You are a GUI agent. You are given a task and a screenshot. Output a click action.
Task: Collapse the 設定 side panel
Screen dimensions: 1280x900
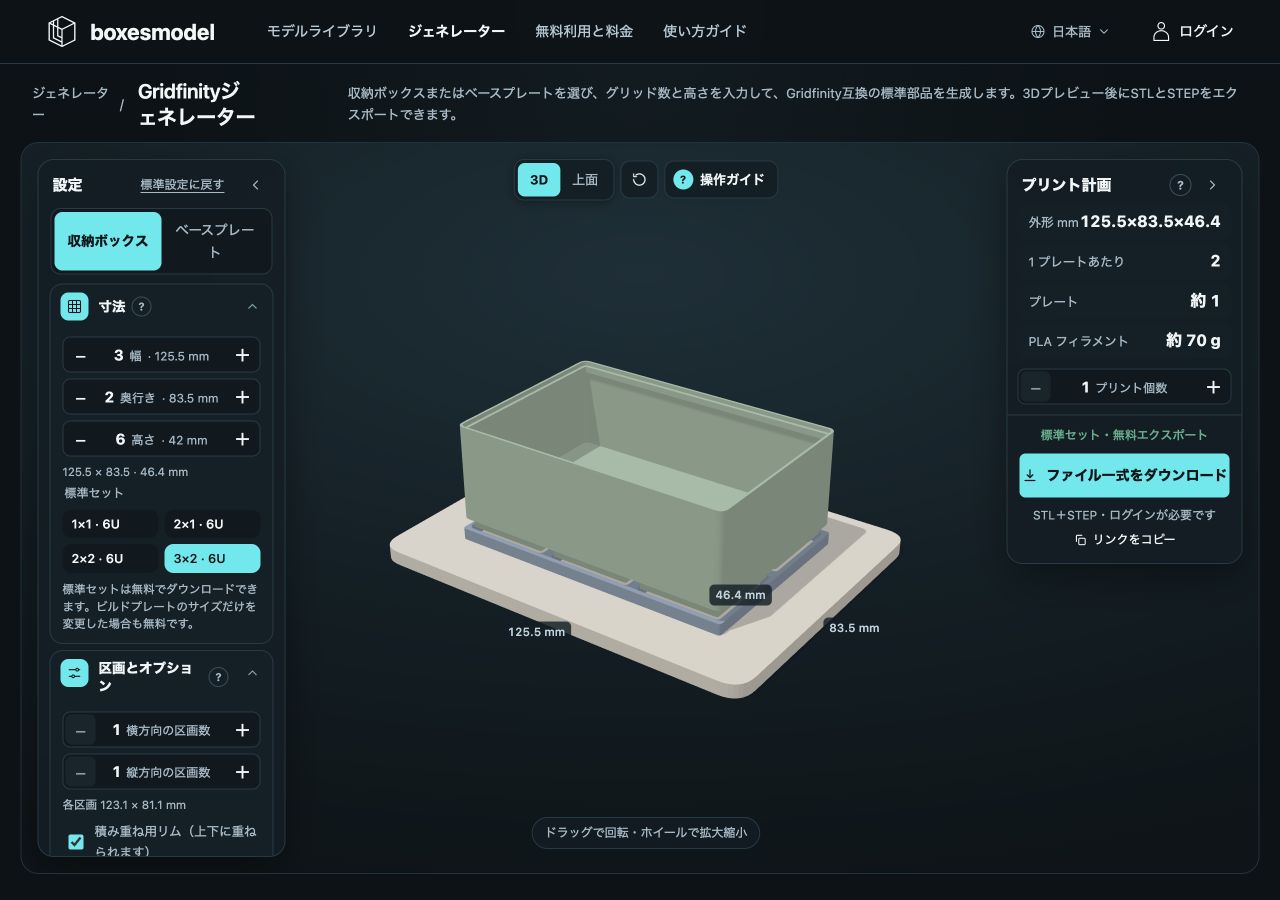pos(256,185)
